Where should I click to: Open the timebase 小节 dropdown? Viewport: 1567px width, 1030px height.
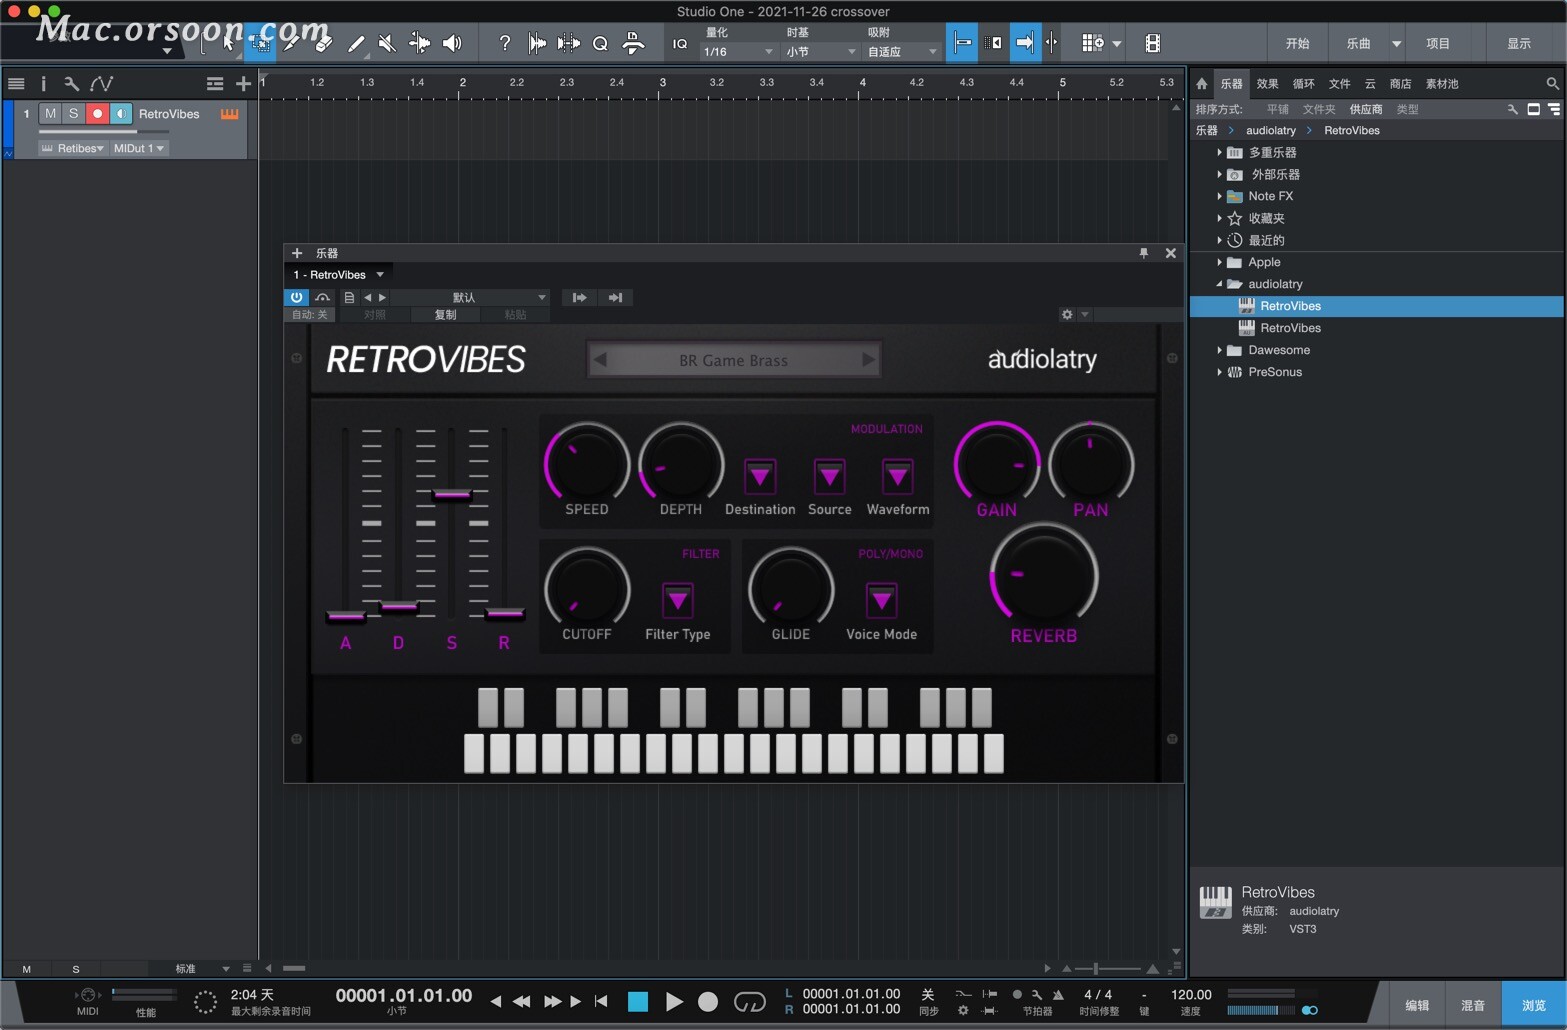(x=821, y=51)
